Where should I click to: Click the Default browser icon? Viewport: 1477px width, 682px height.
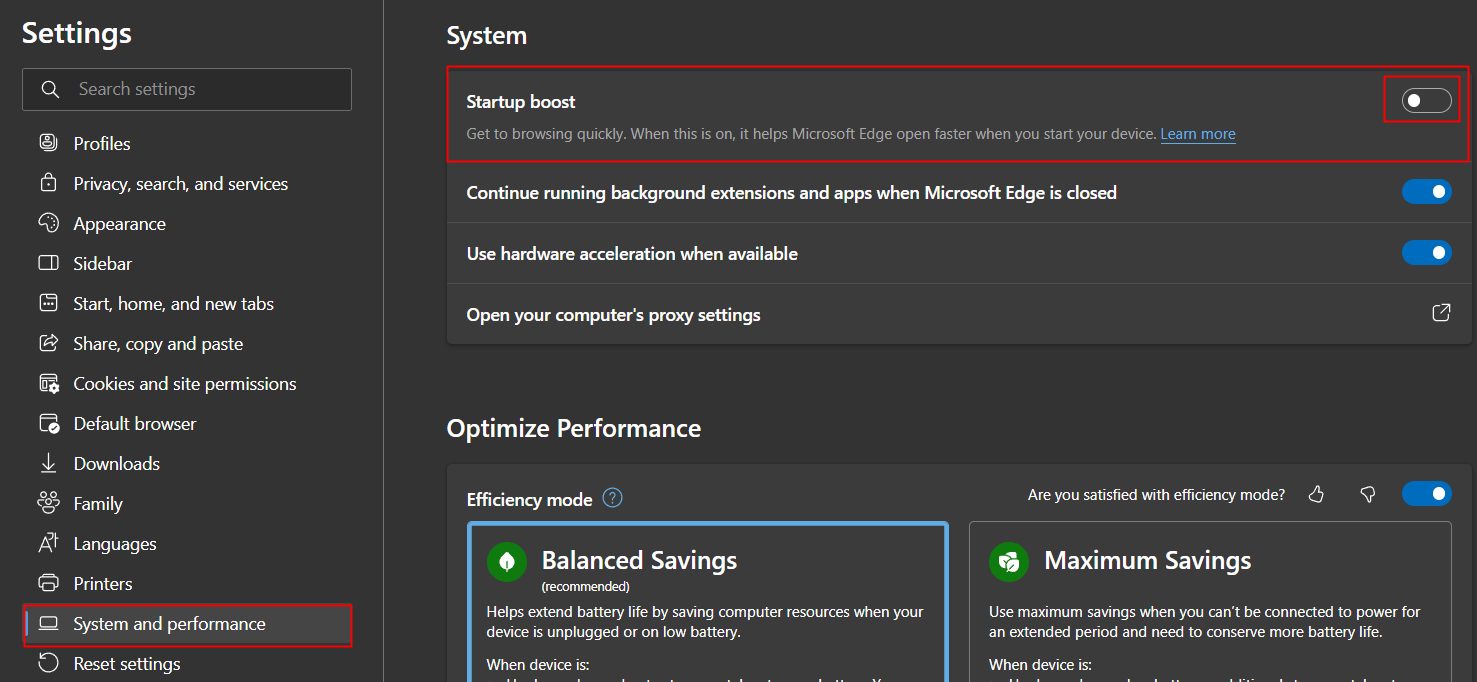click(48, 423)
